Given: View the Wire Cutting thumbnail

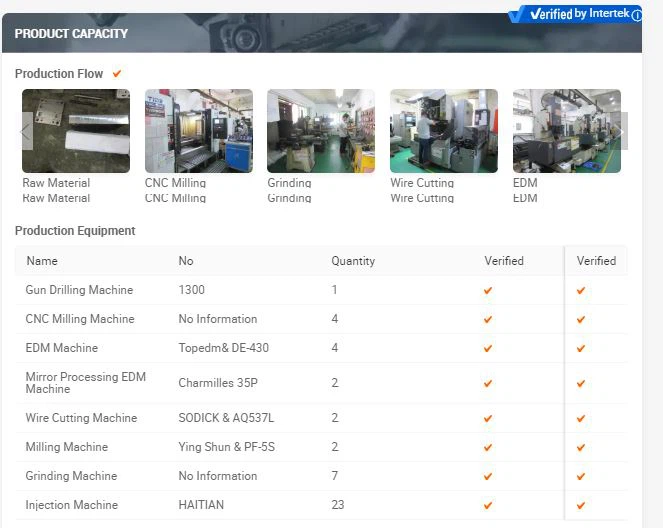Looking at the screenshot, I should 443,131.
